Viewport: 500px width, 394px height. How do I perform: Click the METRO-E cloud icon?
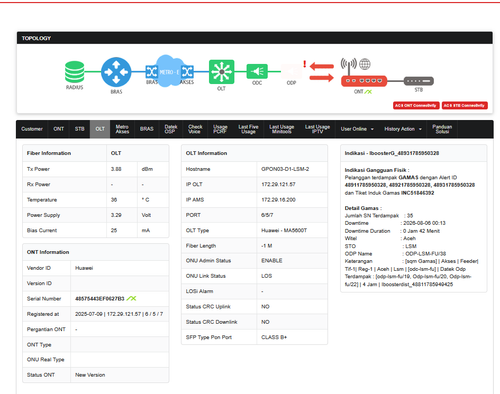(x=169, y=71)
